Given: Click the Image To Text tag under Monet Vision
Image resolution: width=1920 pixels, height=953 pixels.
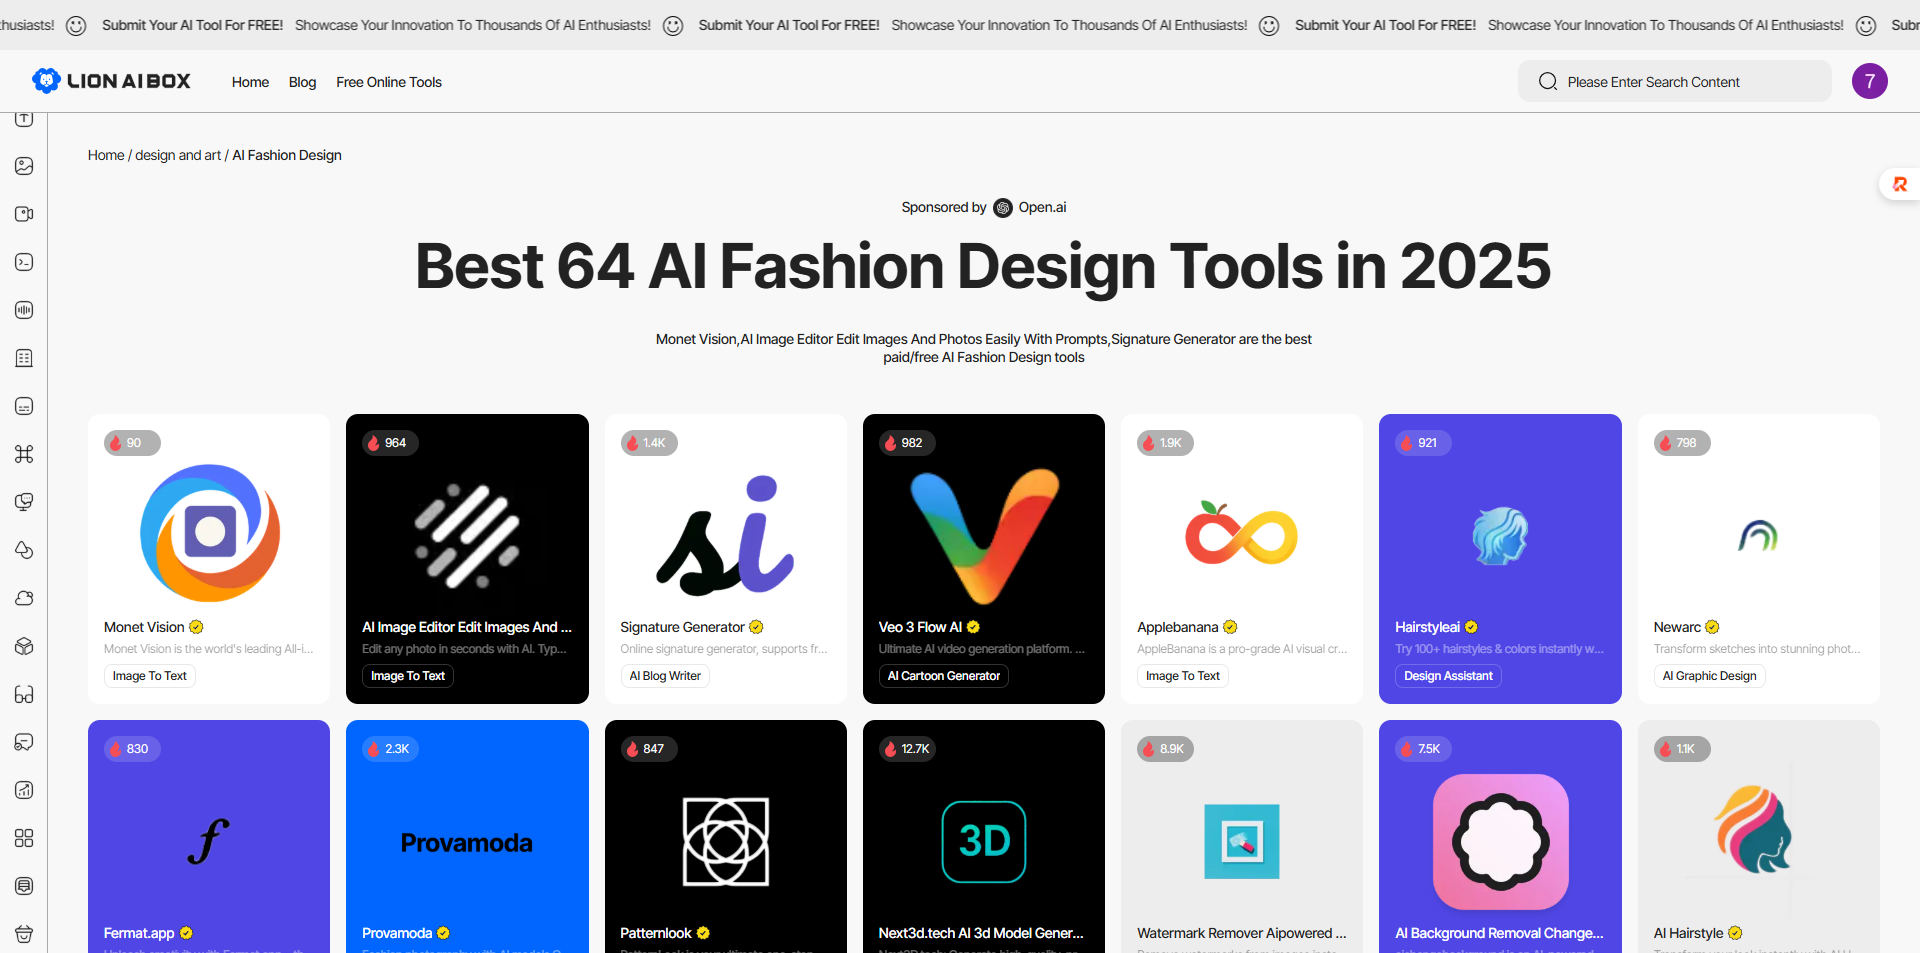Looking at the screenshot, I should click(x=149, y=676).
